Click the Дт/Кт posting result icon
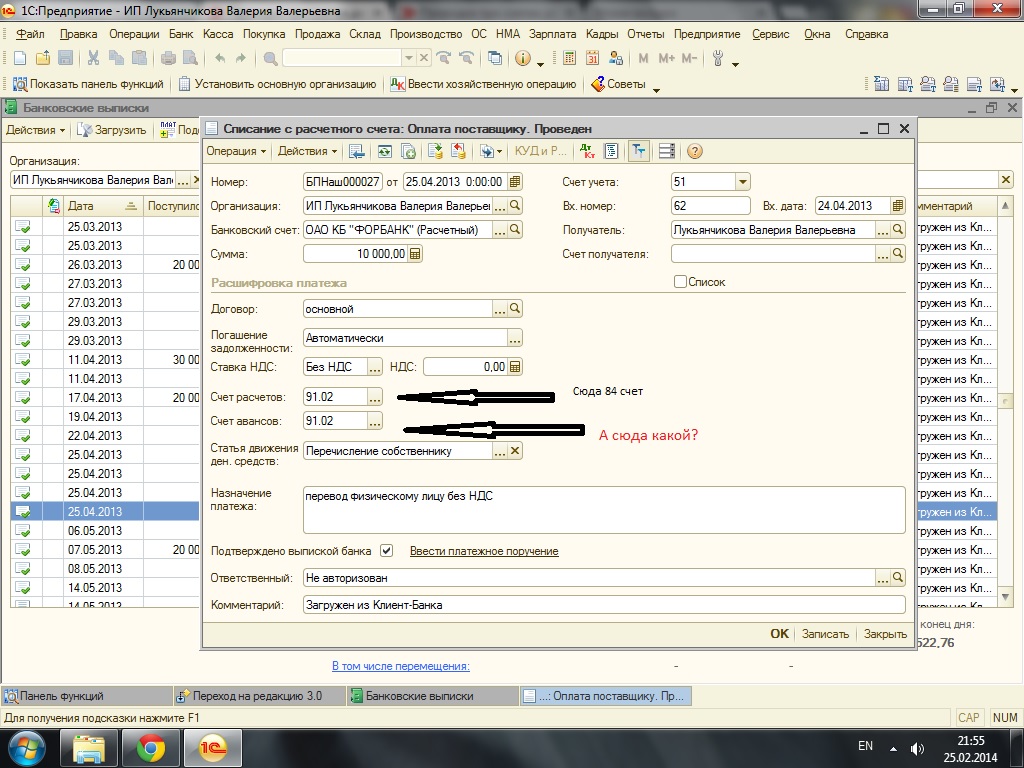Image resolution: width=1024 pixels, height=768 pixels. click(x=586, y=151)
